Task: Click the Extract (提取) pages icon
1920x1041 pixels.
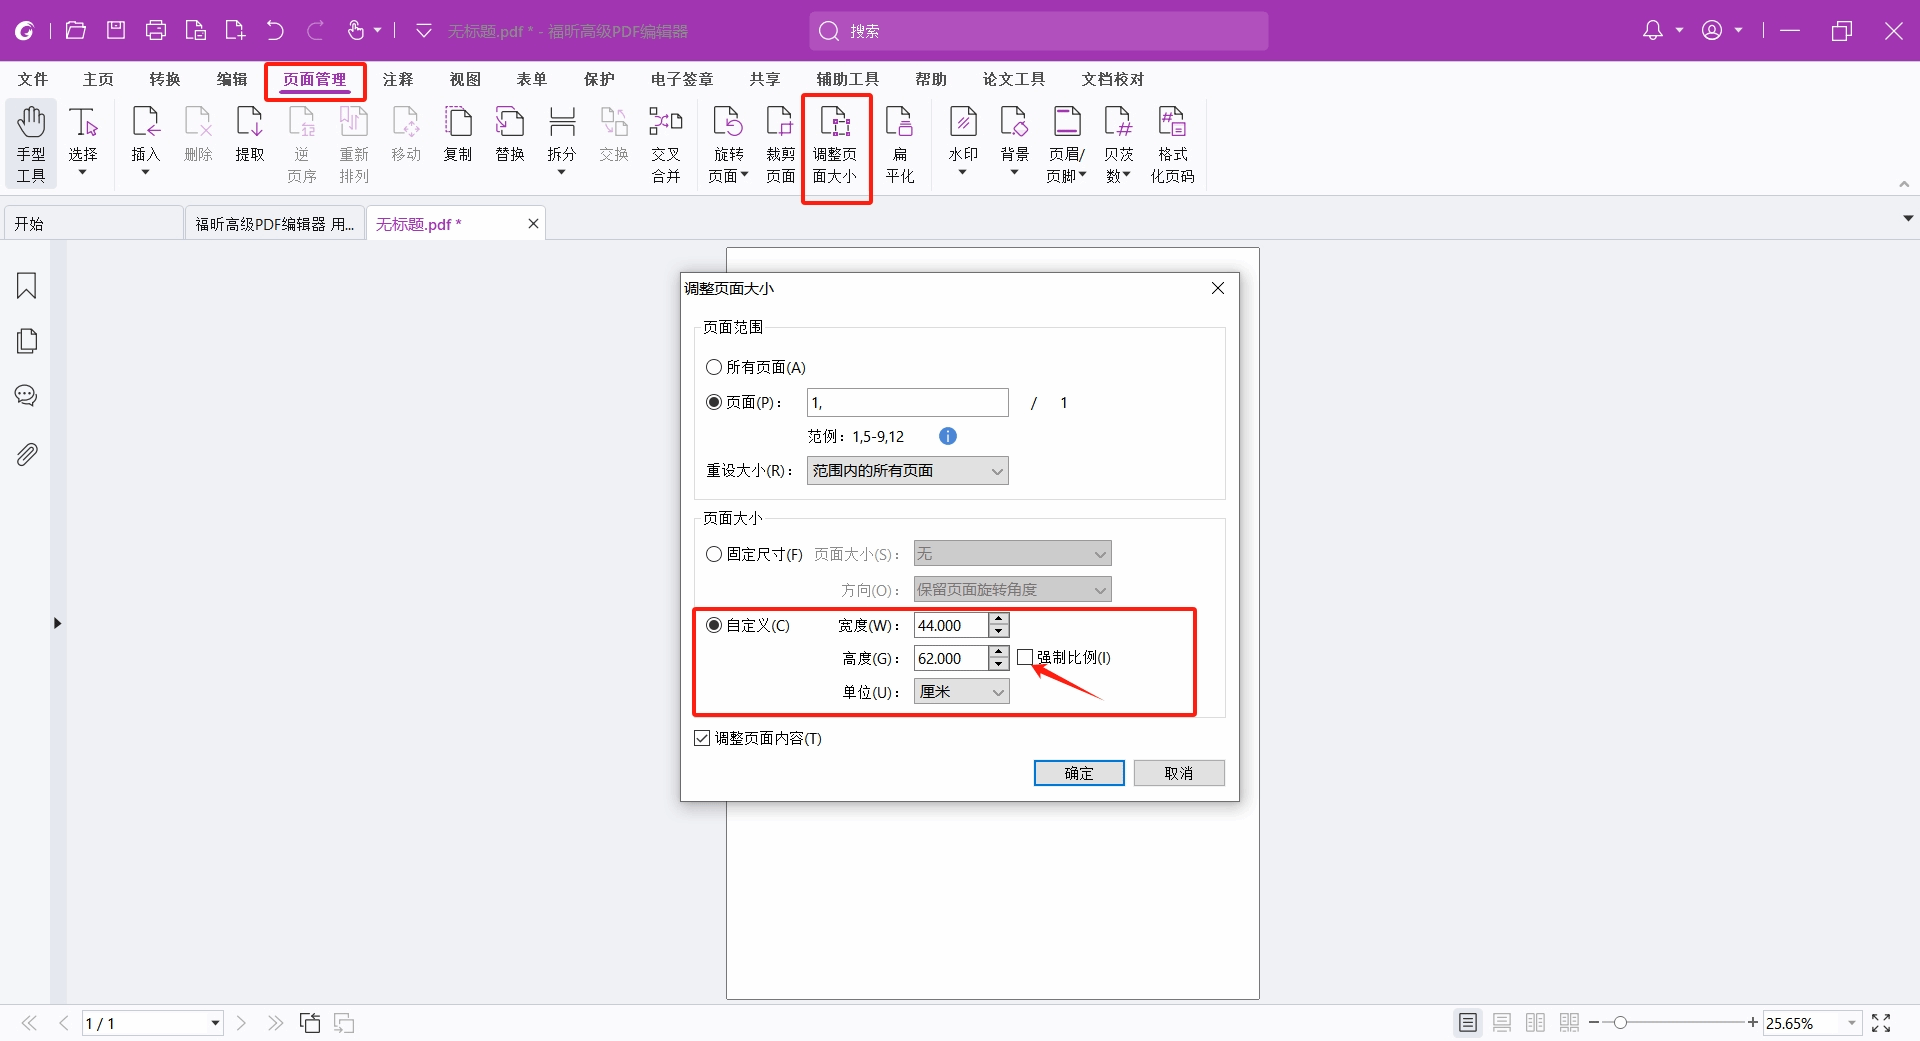Action: [x=249, y=135]
